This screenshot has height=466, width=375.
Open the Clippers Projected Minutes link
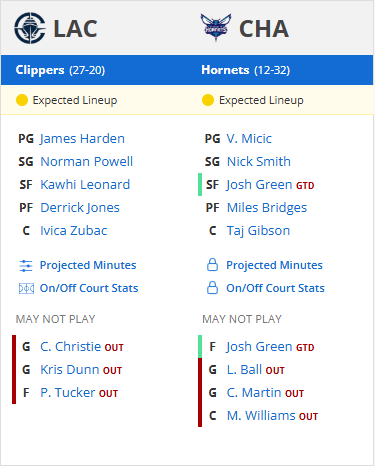[88, 265]
